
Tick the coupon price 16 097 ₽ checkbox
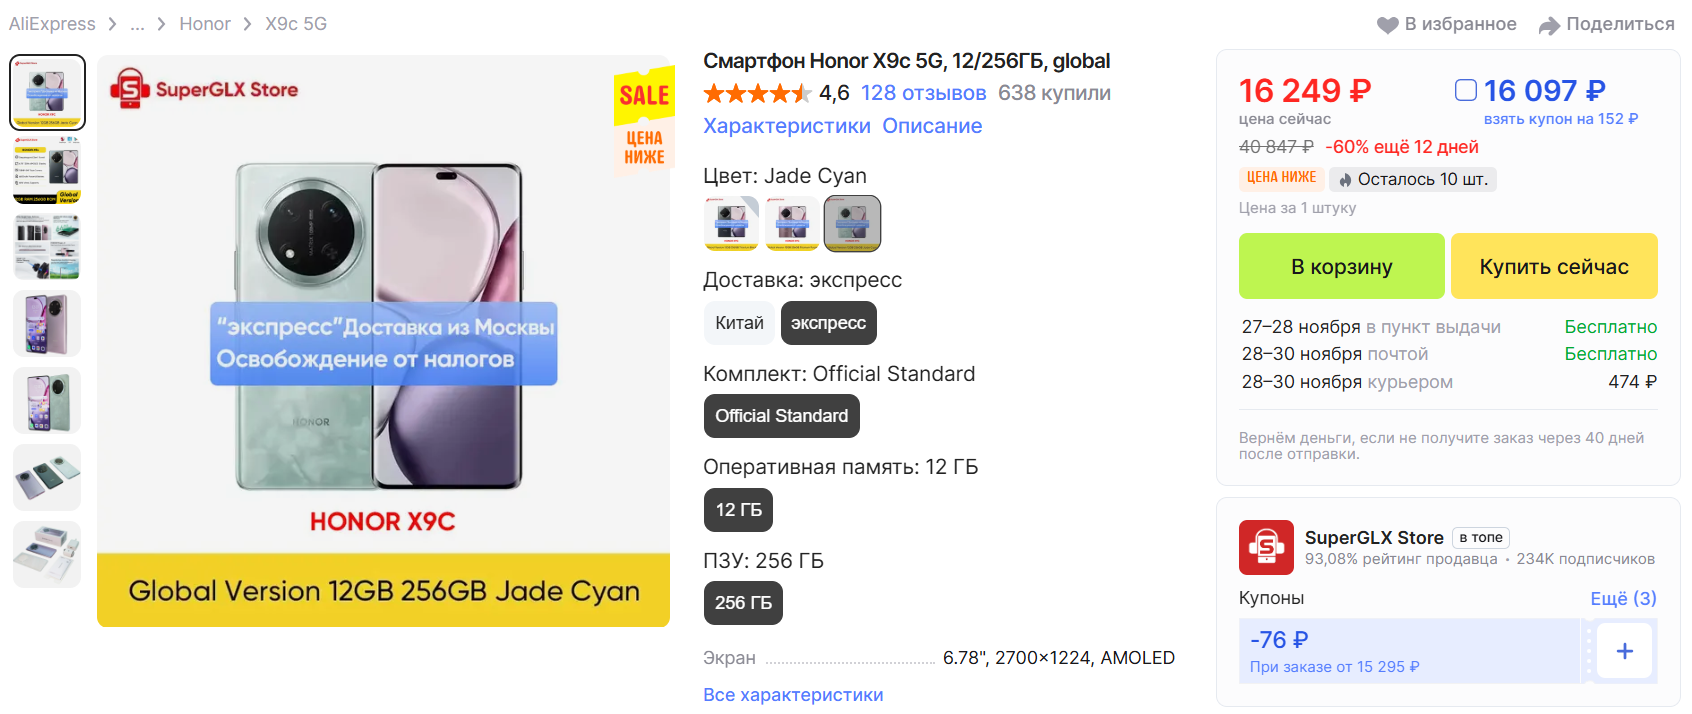tap(1466, 91)
